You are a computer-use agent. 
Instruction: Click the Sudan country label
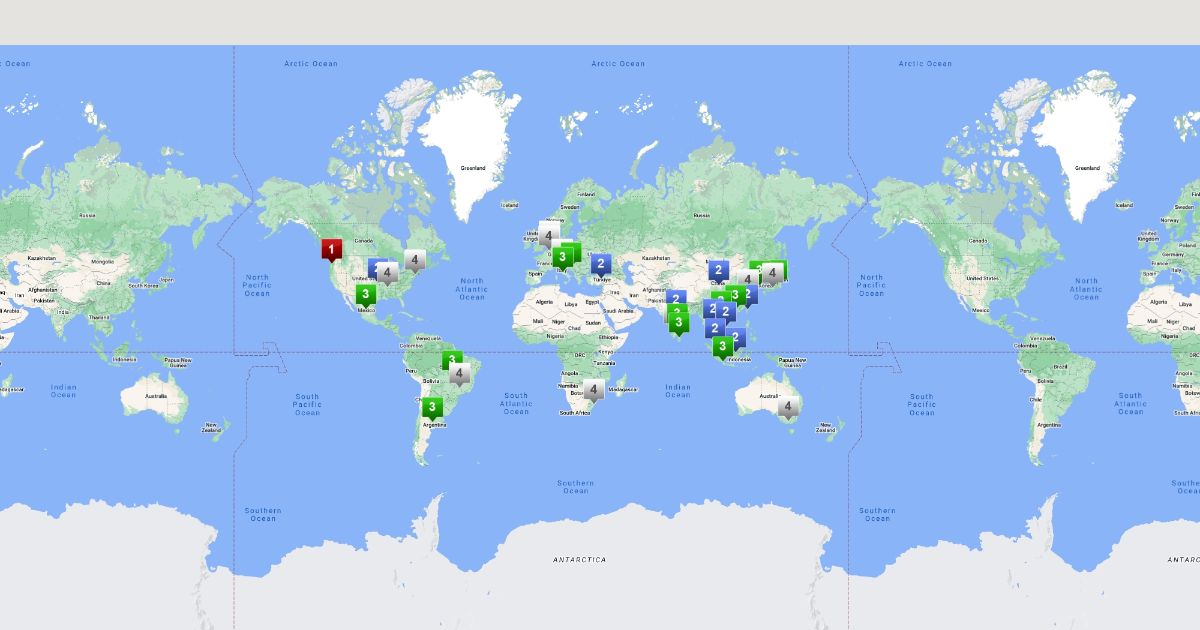click(x=593, y=323)
